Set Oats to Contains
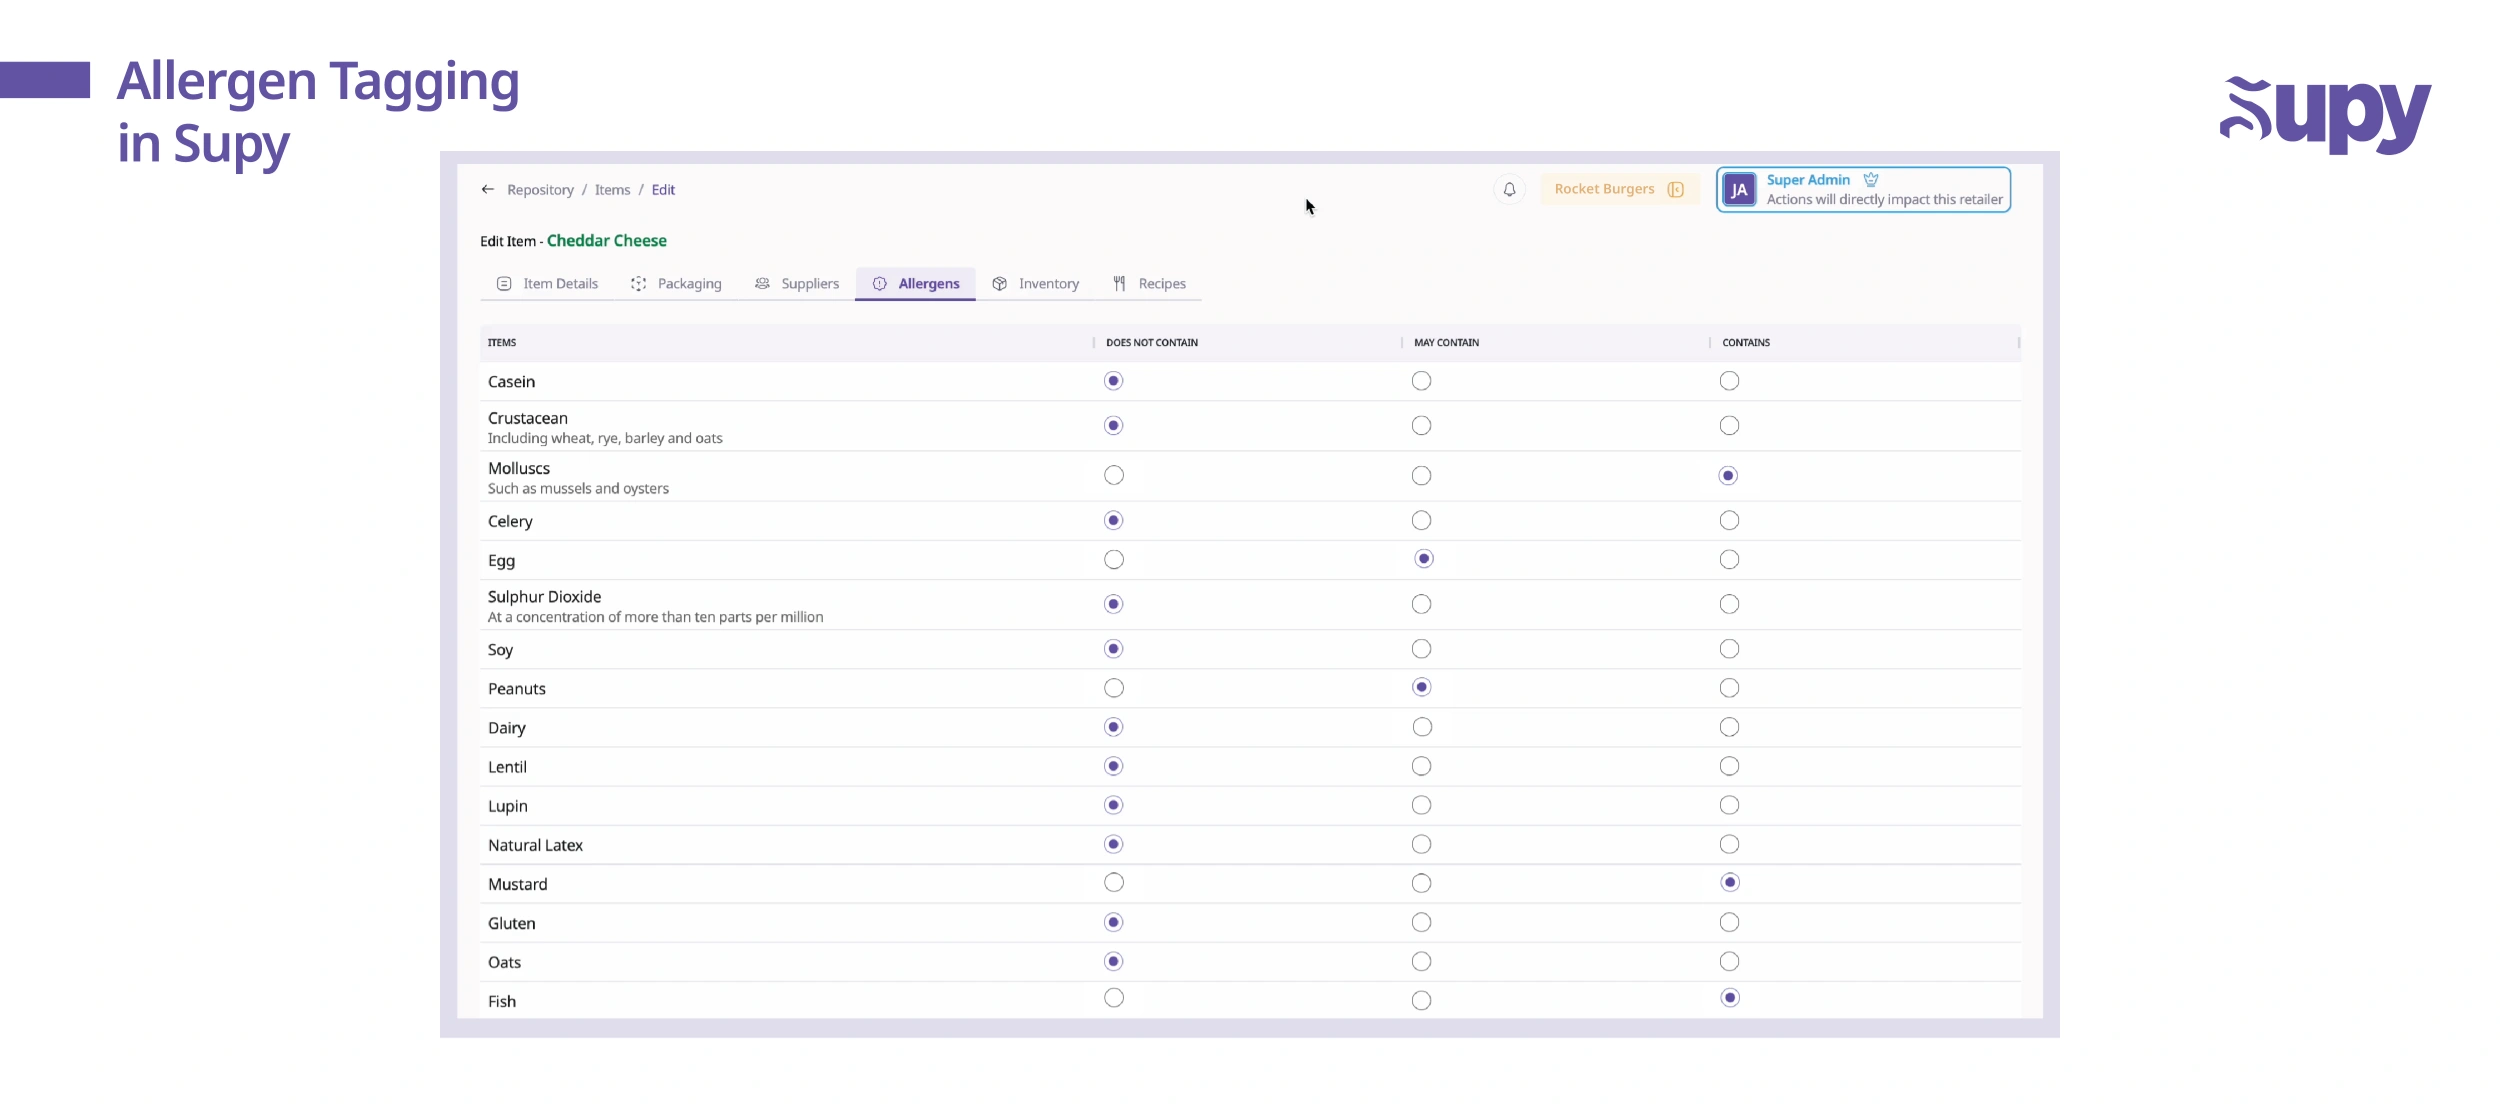This screenshot has width=2500, height=1104. point(1729,962)
